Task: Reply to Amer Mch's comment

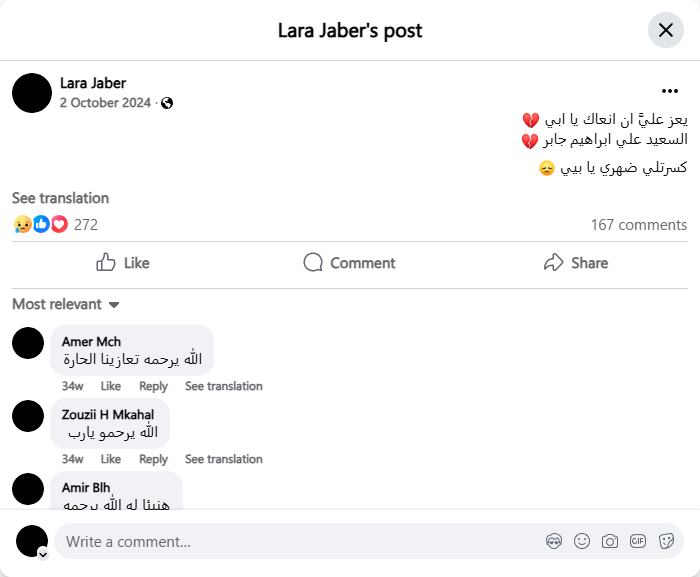Action: [153, 386]
